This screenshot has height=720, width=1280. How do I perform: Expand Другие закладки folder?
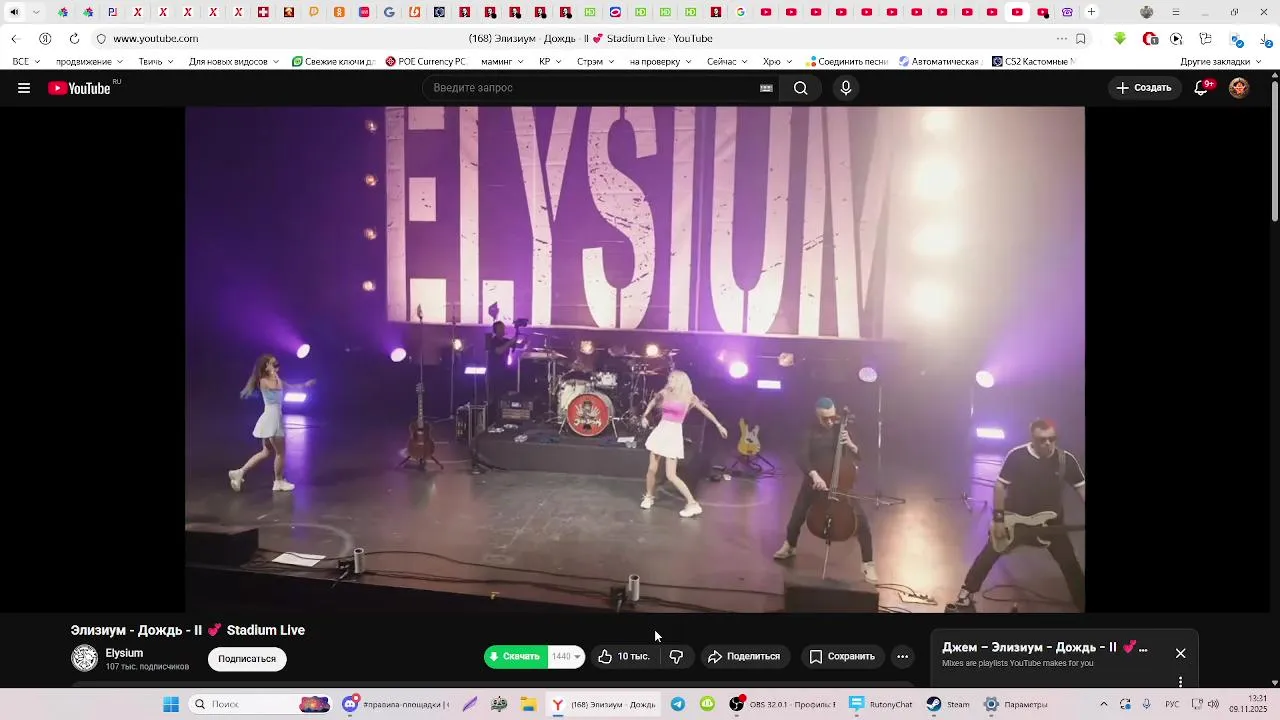tap(1222, 61)
